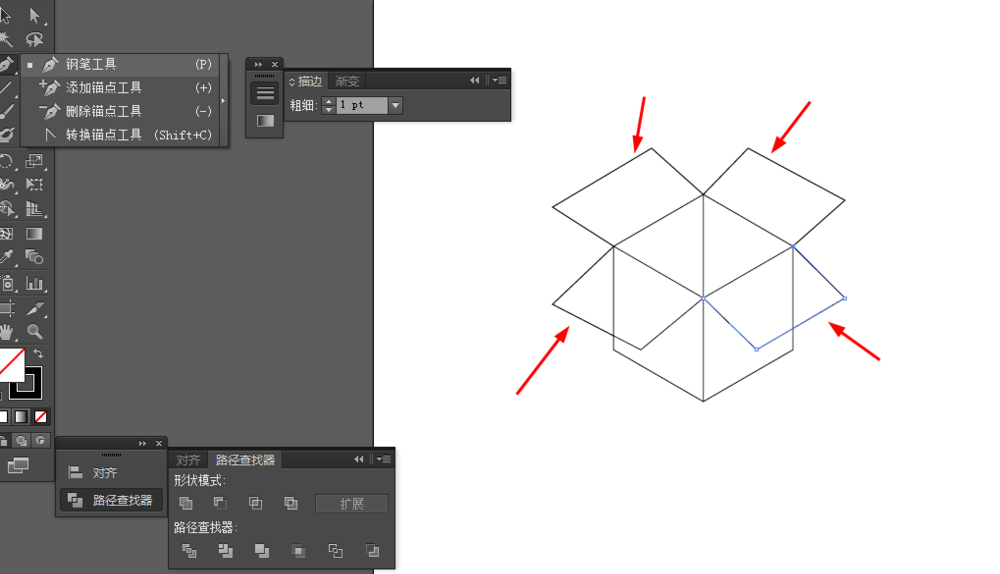
Task: Open the 粗细 weight dropdown
Action: (395, 105)
